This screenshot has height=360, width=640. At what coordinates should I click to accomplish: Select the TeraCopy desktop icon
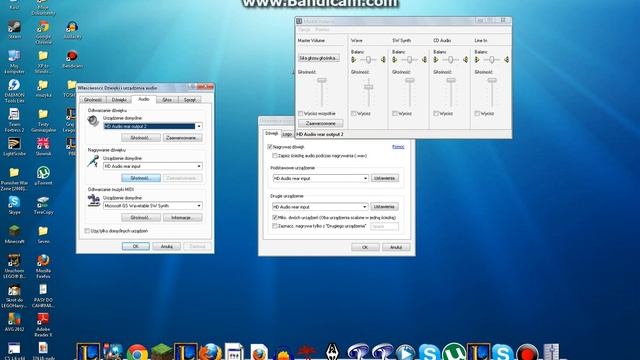tap(43, 205)
